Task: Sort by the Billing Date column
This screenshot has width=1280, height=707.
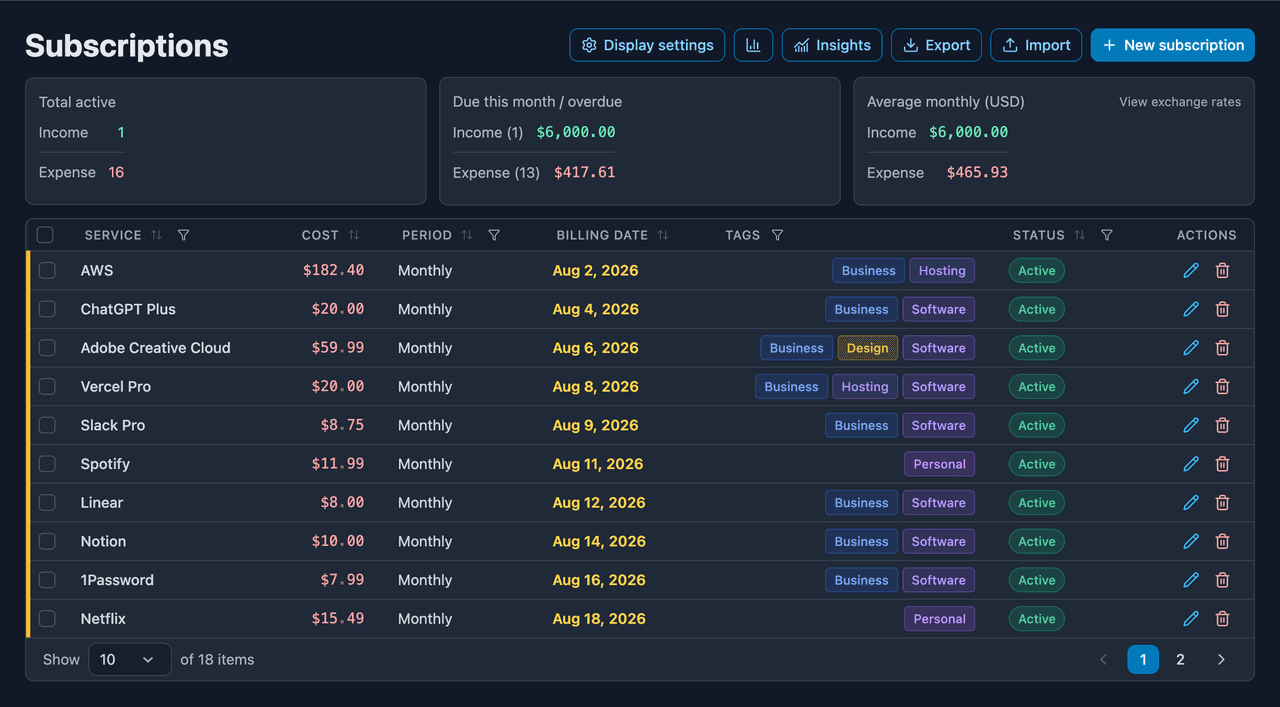Action: coord(663,235)
